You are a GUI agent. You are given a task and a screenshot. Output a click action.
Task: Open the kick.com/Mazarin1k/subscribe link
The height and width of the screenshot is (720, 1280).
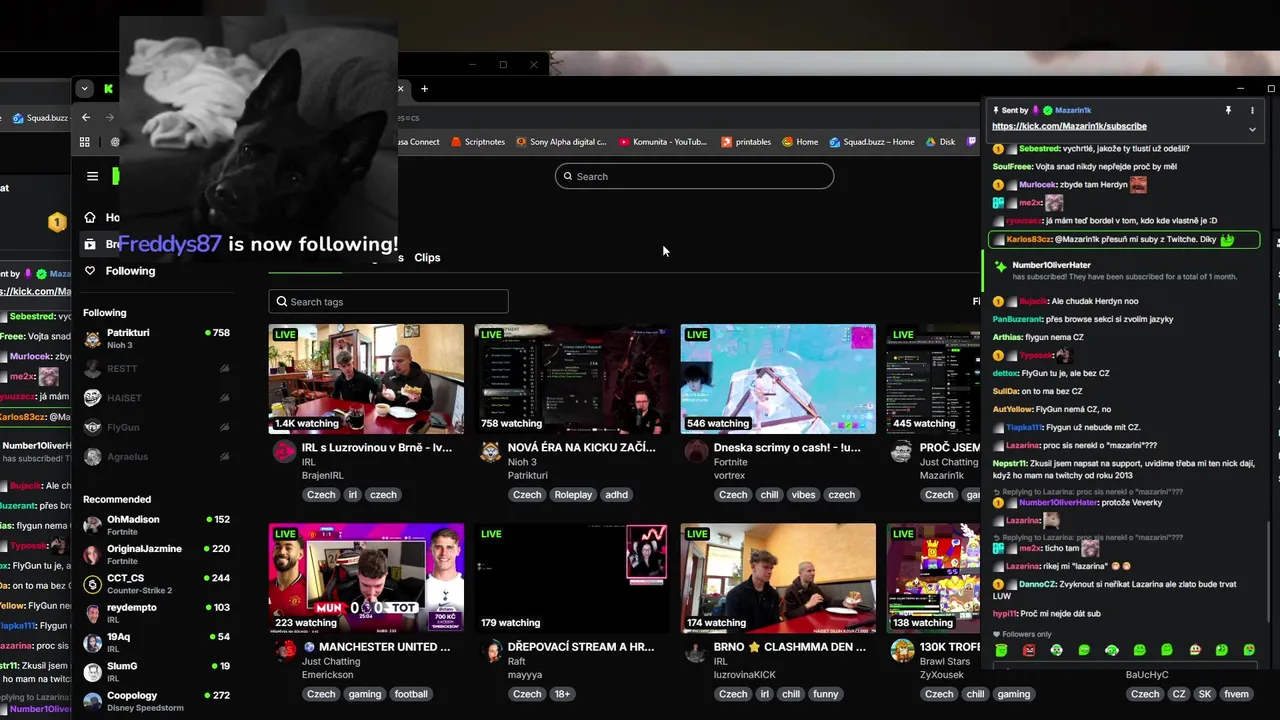(1069, 127)
